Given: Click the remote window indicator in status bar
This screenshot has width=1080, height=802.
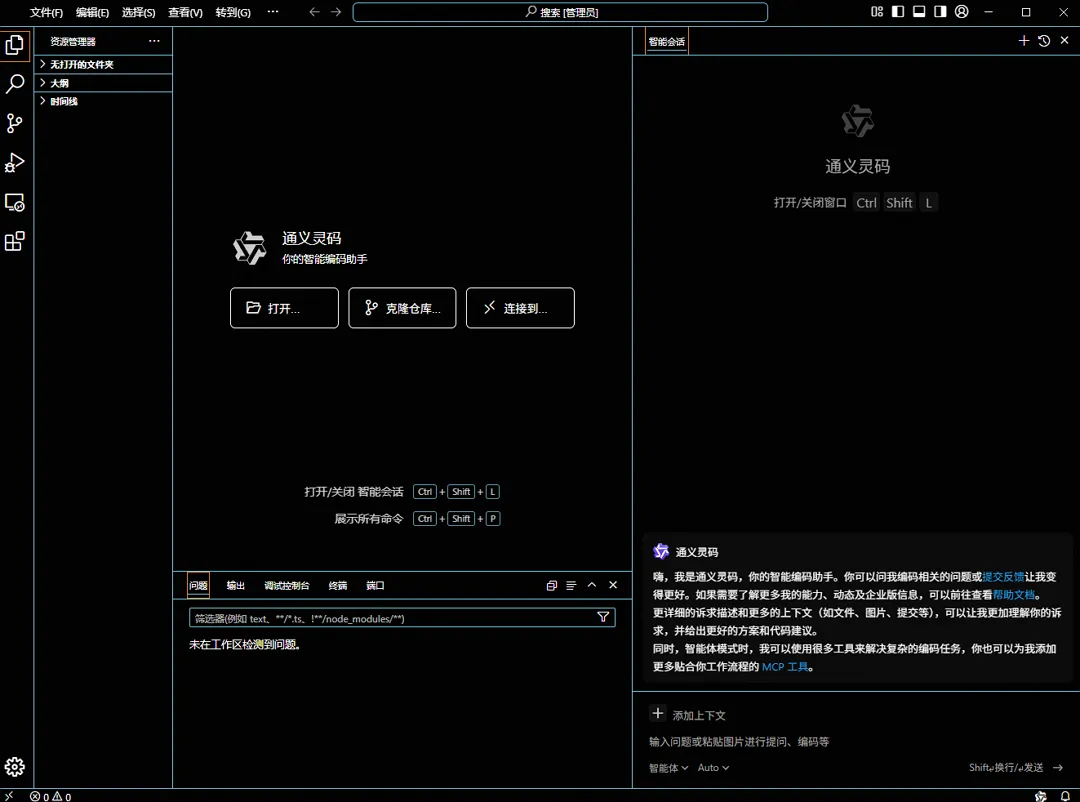Looking at the screenshot, I should pos(9,796).
